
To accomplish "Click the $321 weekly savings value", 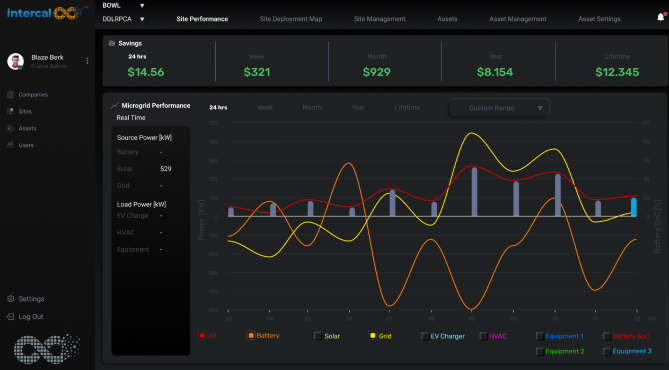I will click(257, 72).
